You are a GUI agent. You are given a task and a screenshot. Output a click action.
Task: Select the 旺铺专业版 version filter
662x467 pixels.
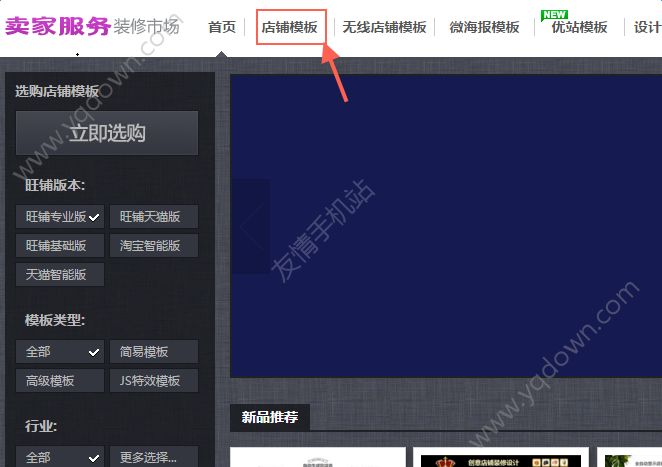pos(60,217)
